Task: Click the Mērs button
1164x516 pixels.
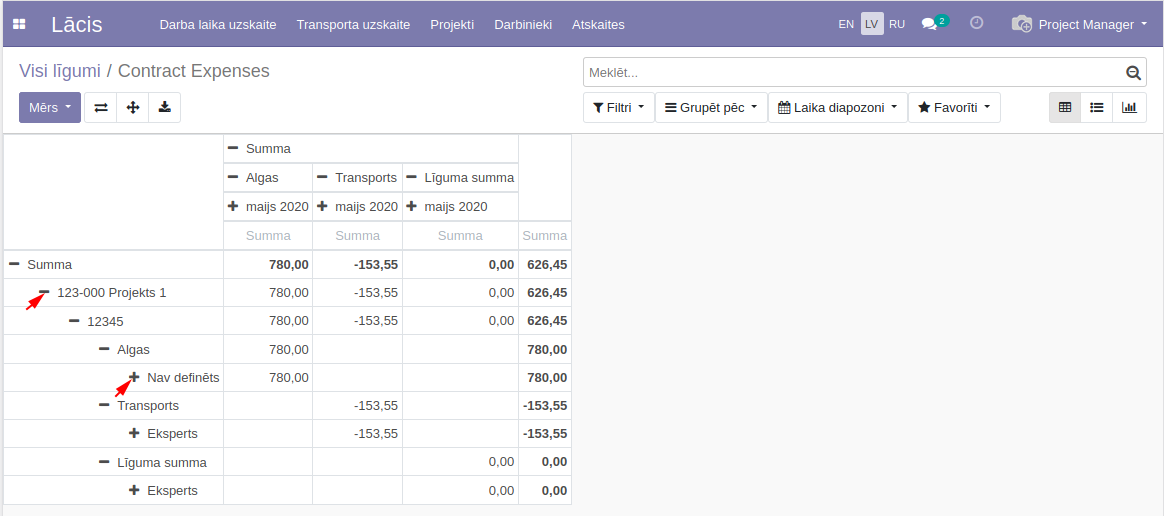Action: (49, 107)
